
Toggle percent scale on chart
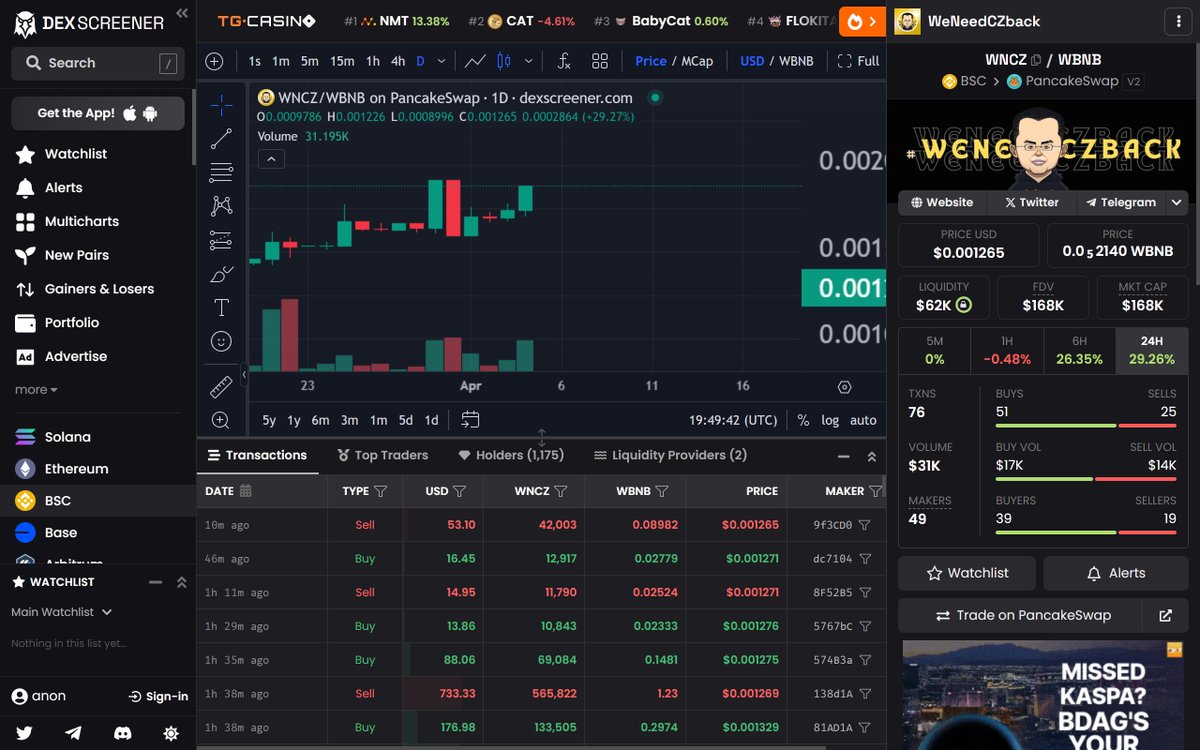coord(803,420)
